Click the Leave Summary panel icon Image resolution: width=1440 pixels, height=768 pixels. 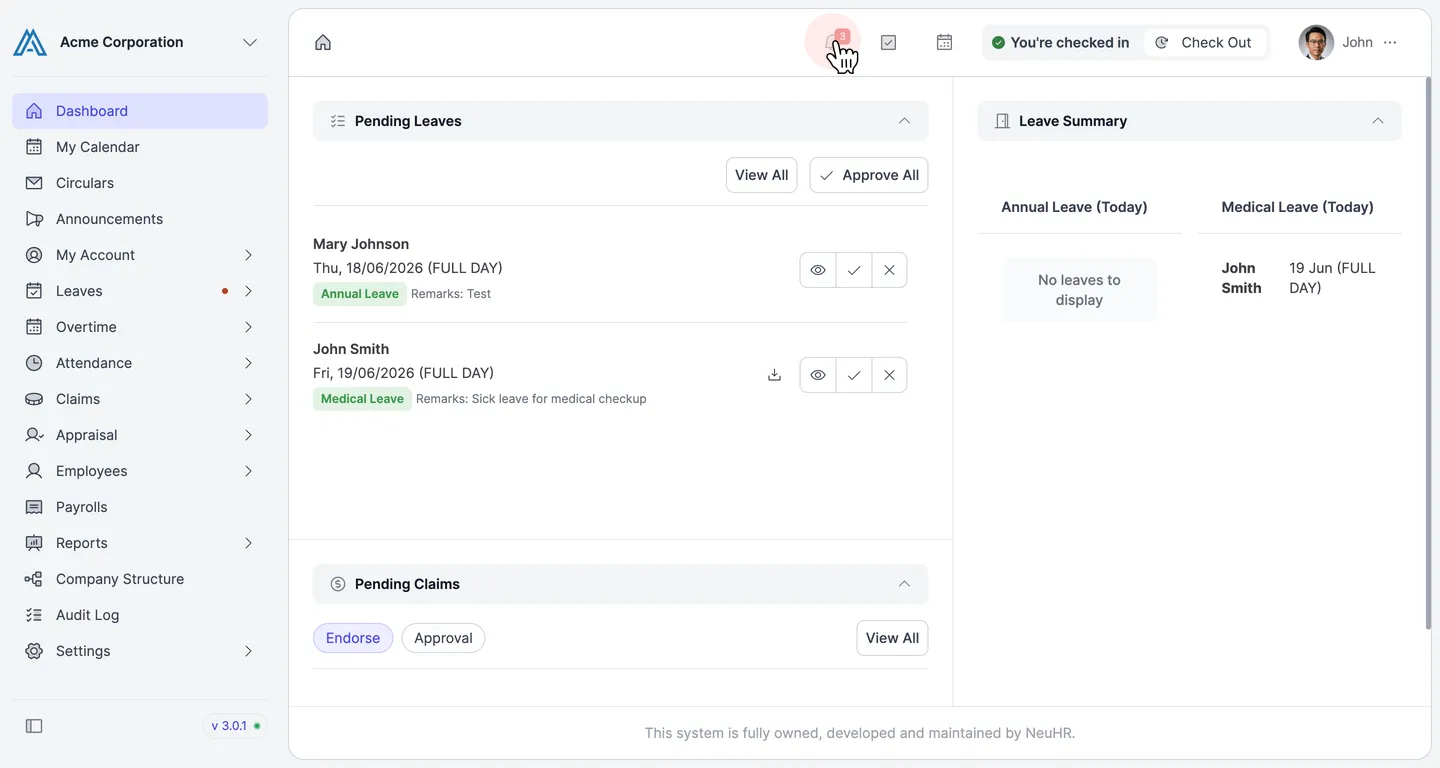[x=1002, y=121]
